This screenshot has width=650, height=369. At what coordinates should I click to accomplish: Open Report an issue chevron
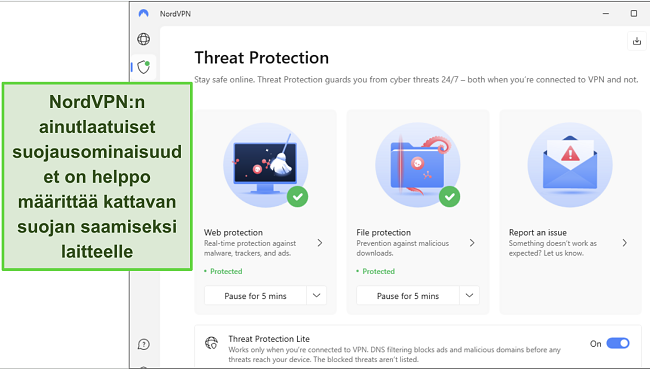[x=624, y=243]
